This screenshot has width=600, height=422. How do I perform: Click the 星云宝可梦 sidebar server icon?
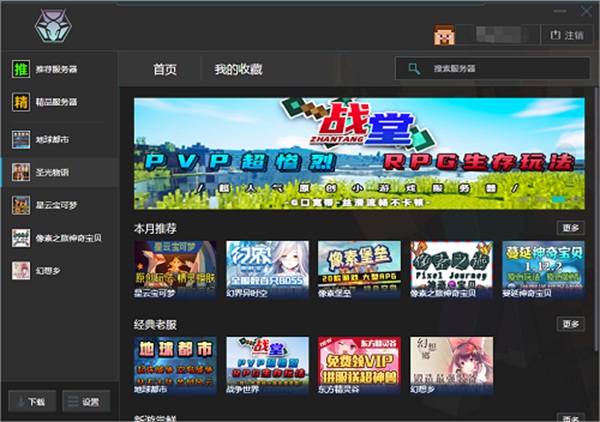pyautogui.click(x=21, y=205)
